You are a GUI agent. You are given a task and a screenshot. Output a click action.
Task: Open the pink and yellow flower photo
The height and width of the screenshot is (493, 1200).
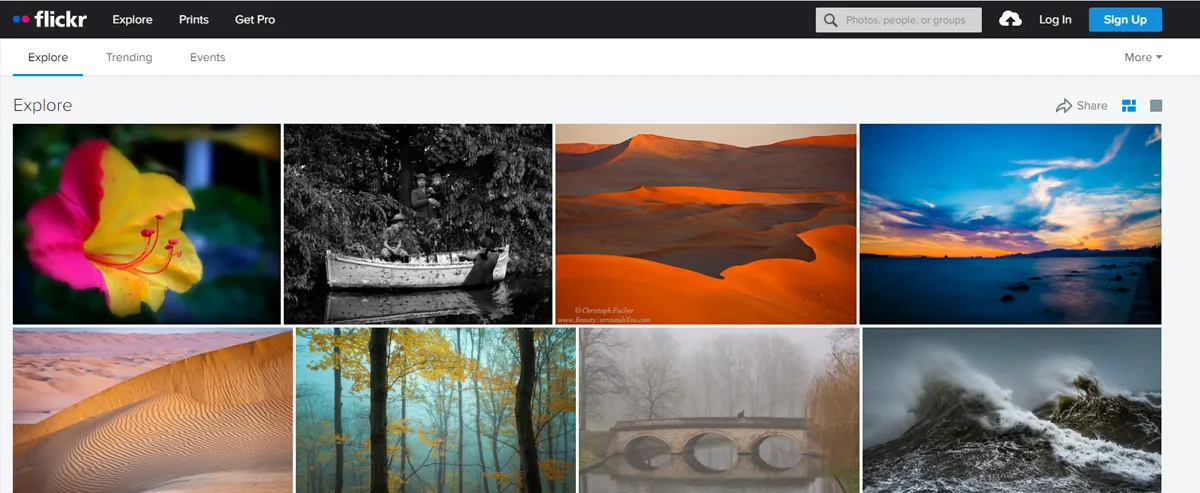pyautogui.click(x=147, y=224)
